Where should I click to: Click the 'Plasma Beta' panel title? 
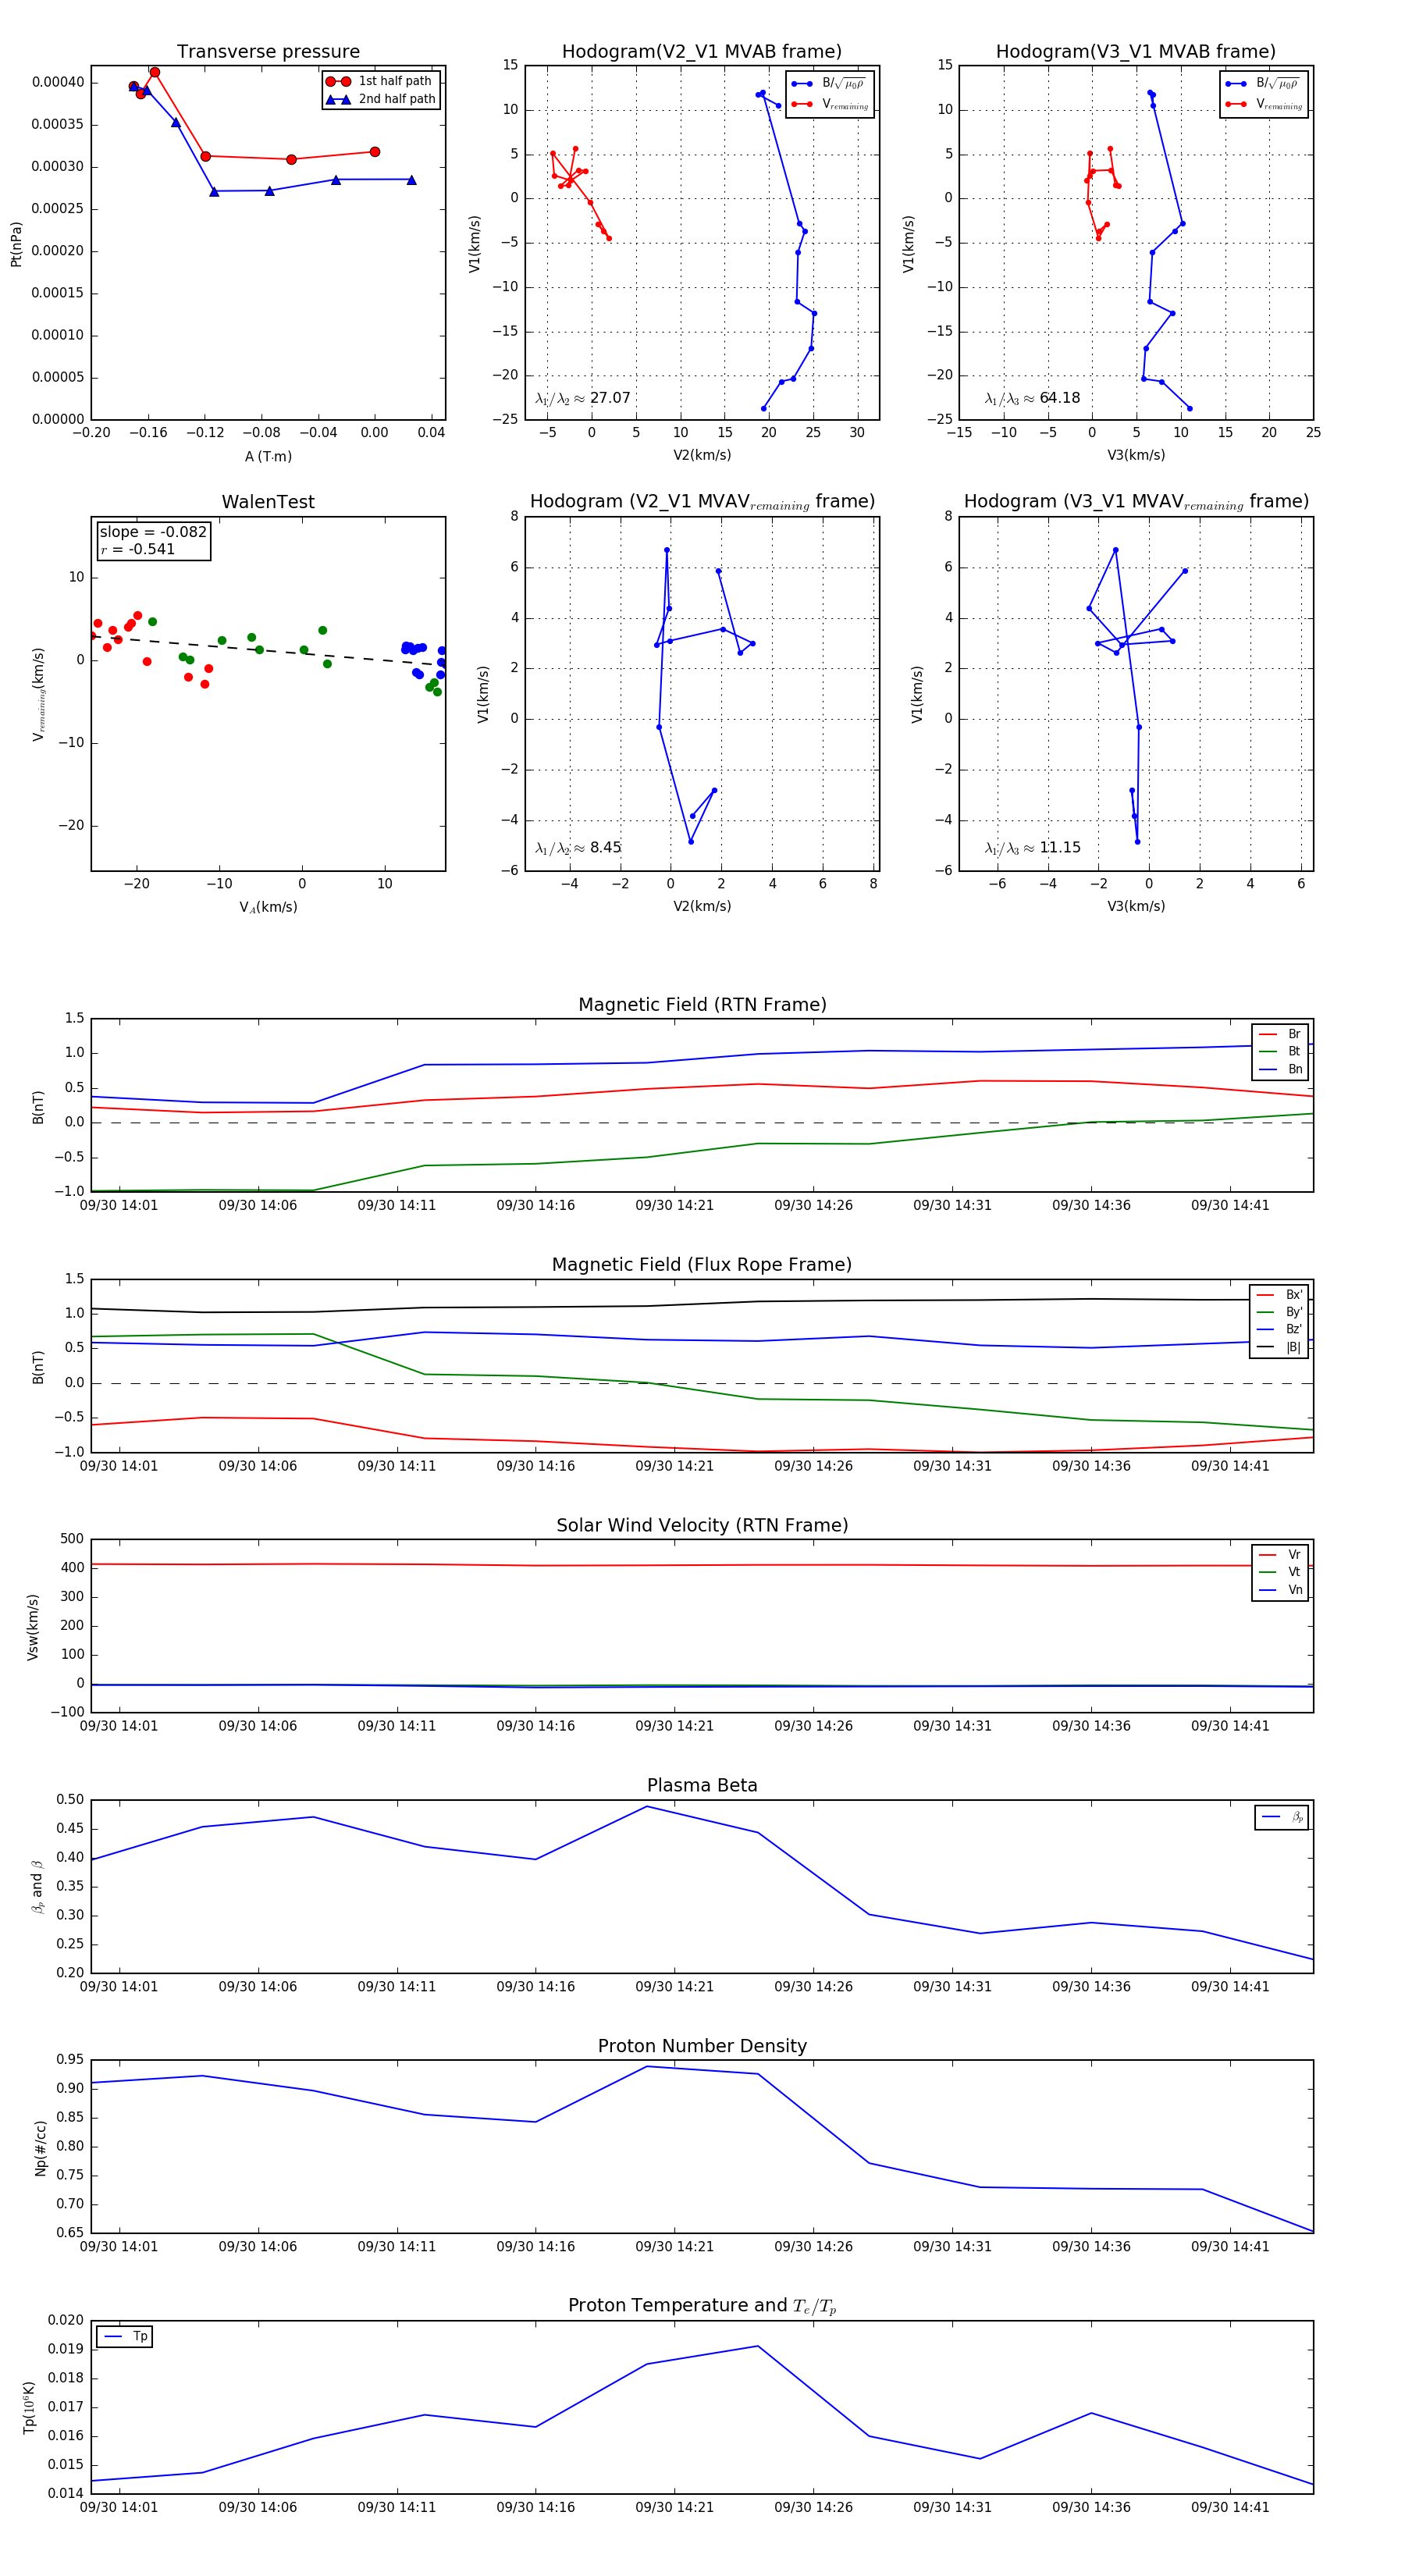point(702,1786)
